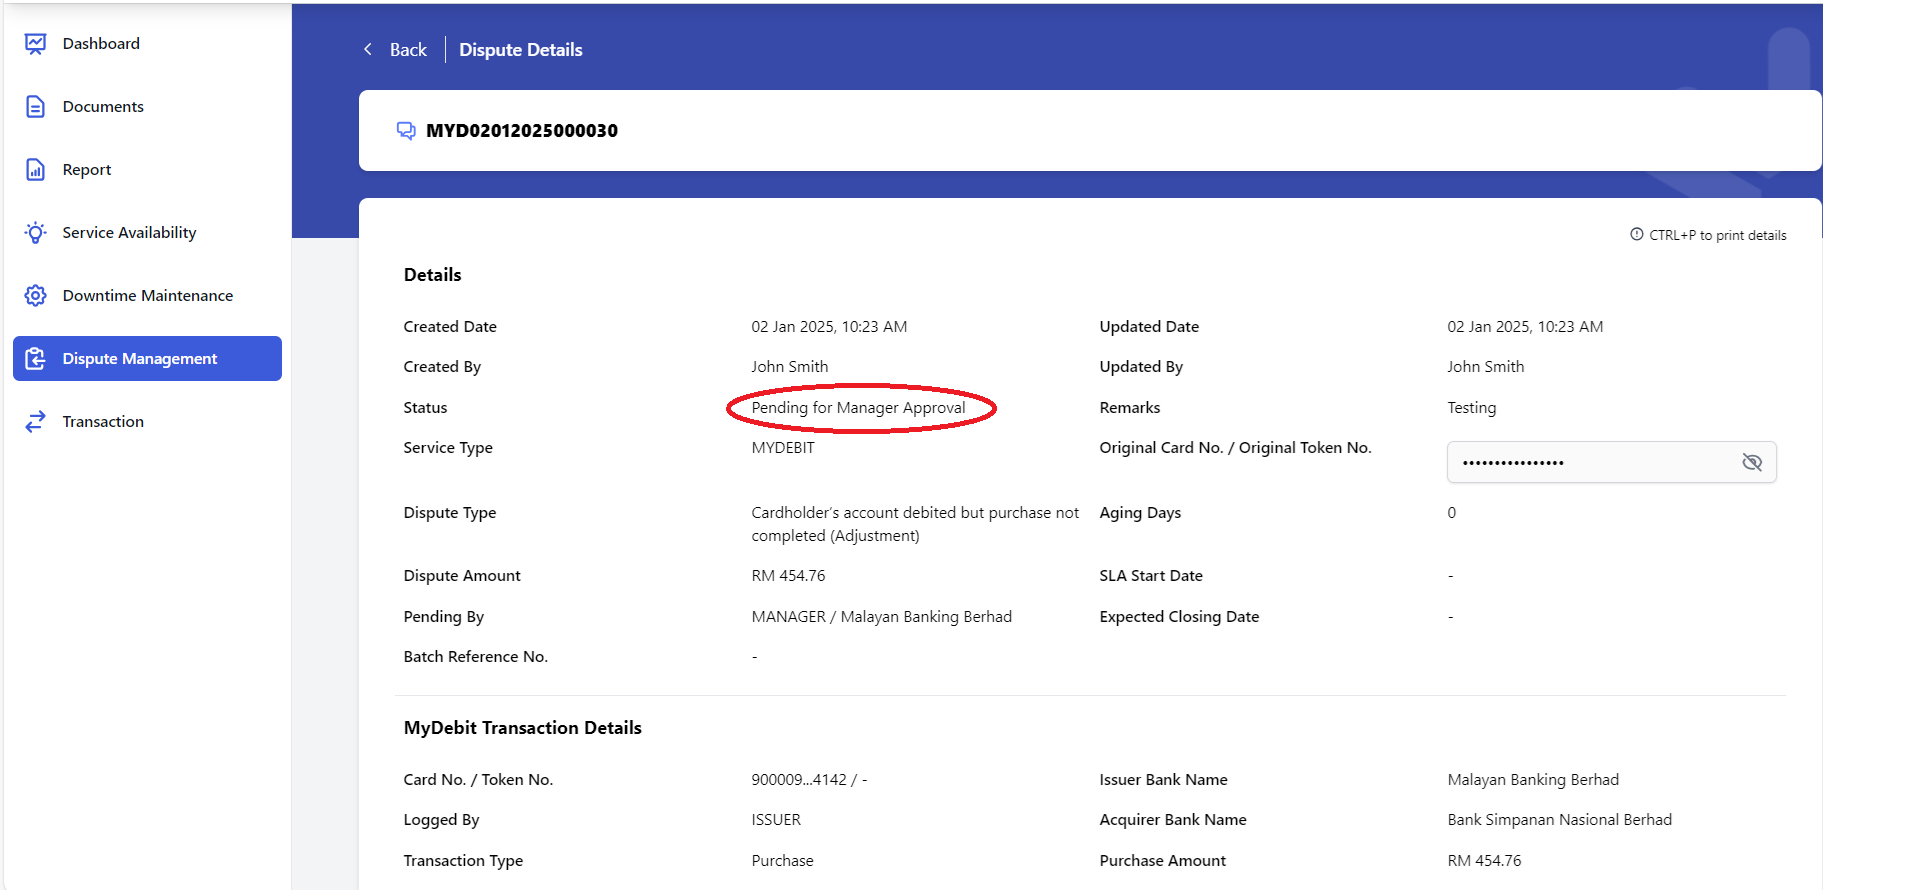Viewport: 1910px width, 890px height.
Task: Click the back chevron arrow
Action: click(368, 49)
